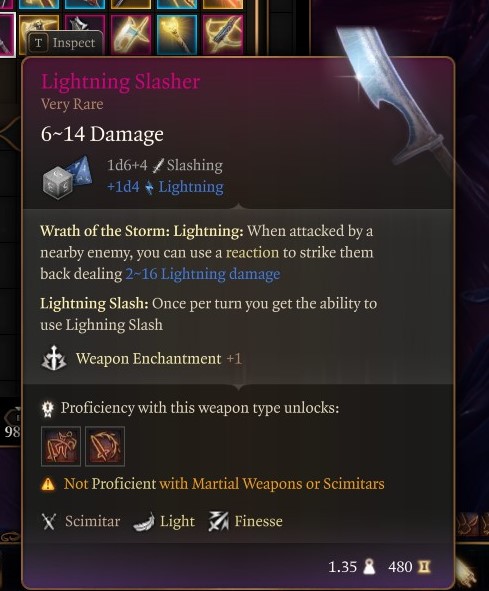Image resolution: width=489 pixels, height=591 pixels.
Task: Click the Finesse property icon
Action: (x=219, y=521)
